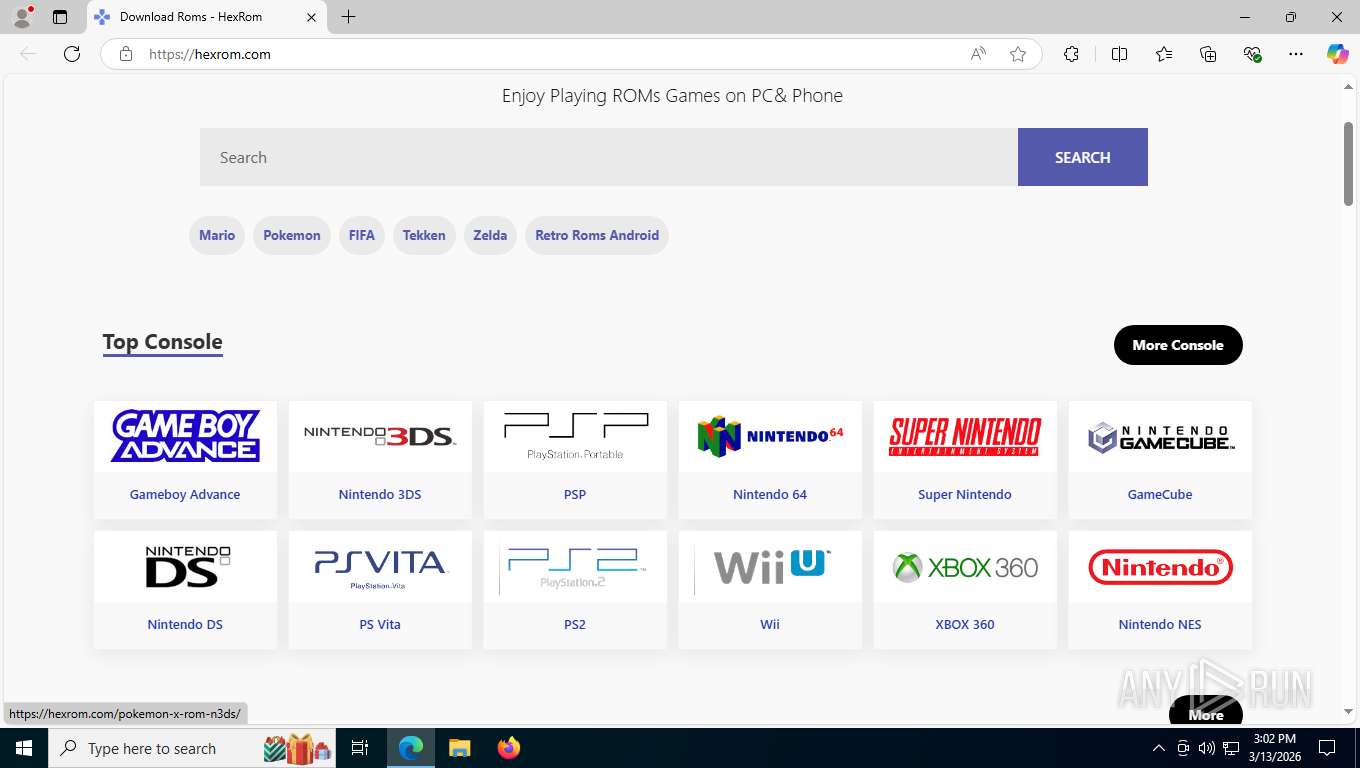The height and width of the screenshot is (768, 1360).
Task: Click the taskbar search box
Action: (x=192, y=748)
